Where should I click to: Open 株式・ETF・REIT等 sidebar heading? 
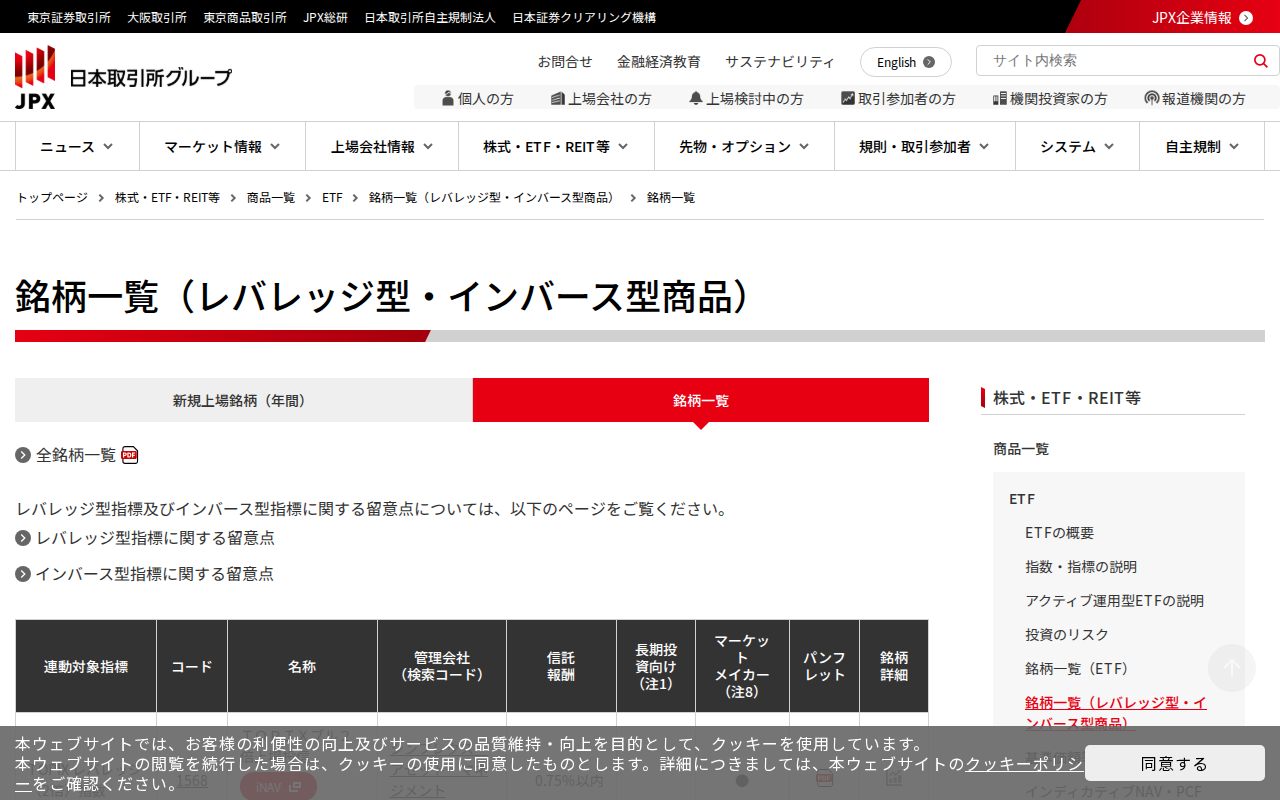pyautogui.click(x=1067, y=398)
